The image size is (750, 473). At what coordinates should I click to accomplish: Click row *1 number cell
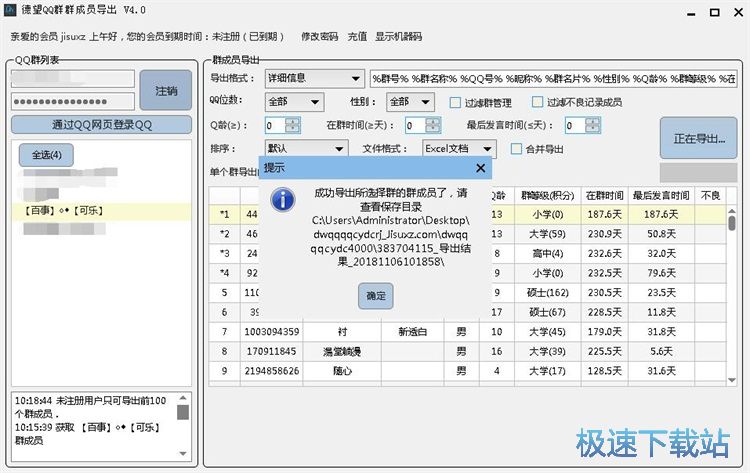pyautogui.click(x=224, y=214)
